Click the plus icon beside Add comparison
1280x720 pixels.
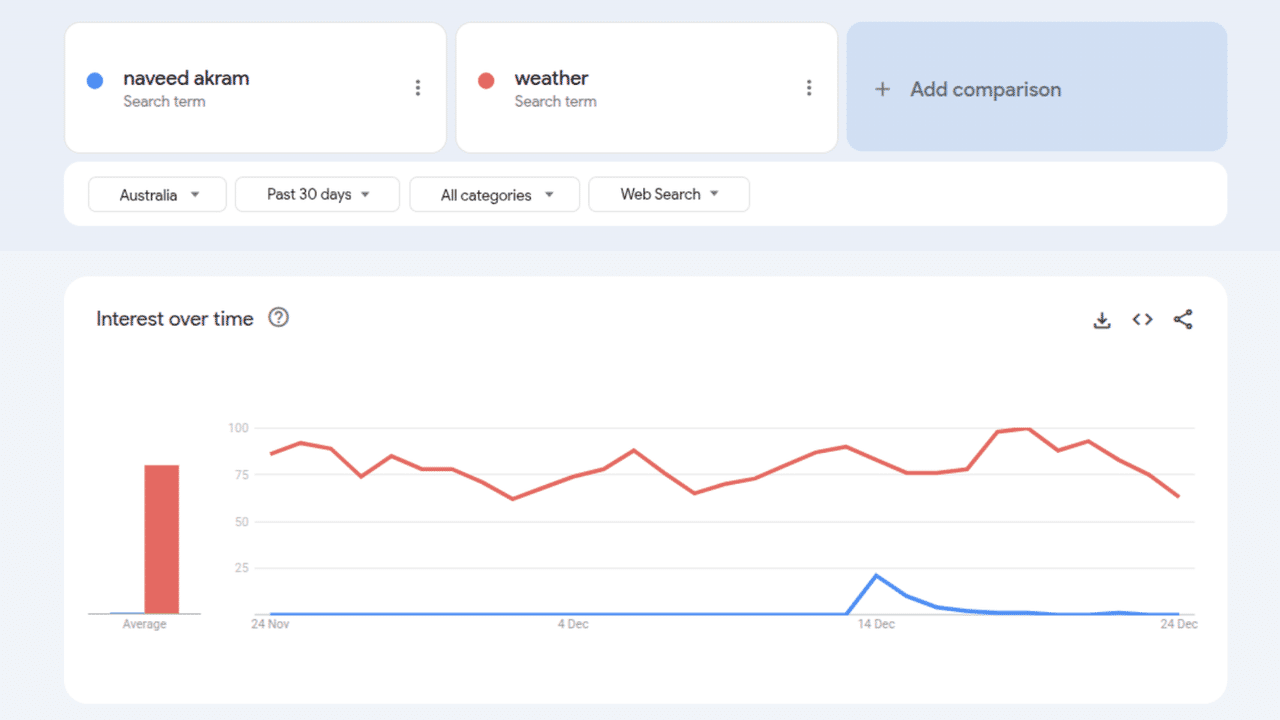tap(883, 89)
